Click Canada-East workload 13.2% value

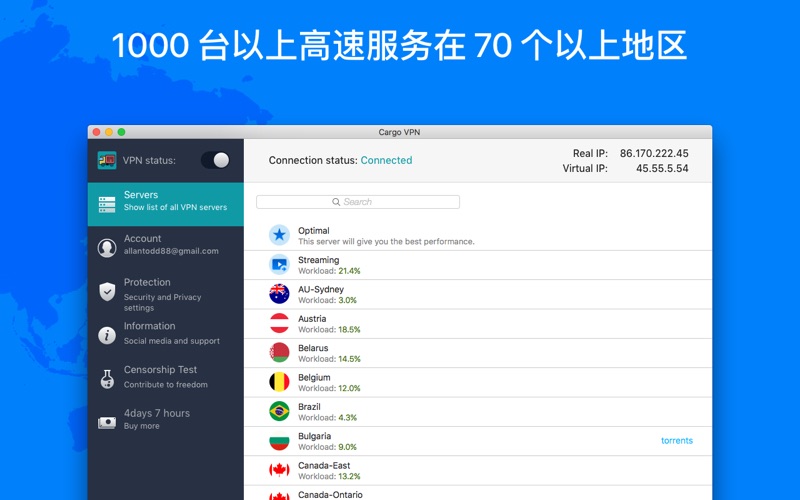click(349, 477)
